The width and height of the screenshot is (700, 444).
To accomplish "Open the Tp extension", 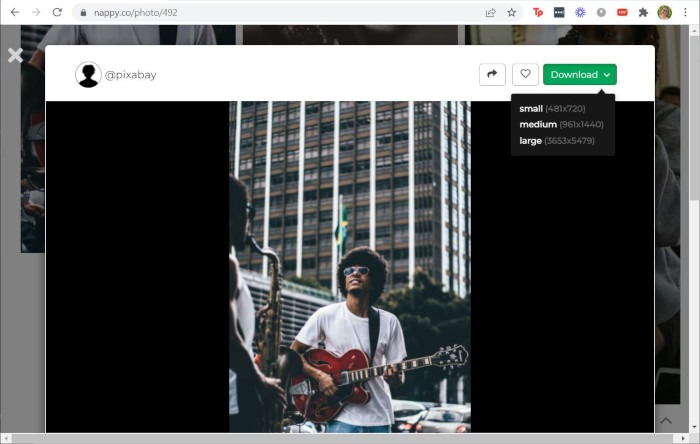I will click(x=538, y=12).
